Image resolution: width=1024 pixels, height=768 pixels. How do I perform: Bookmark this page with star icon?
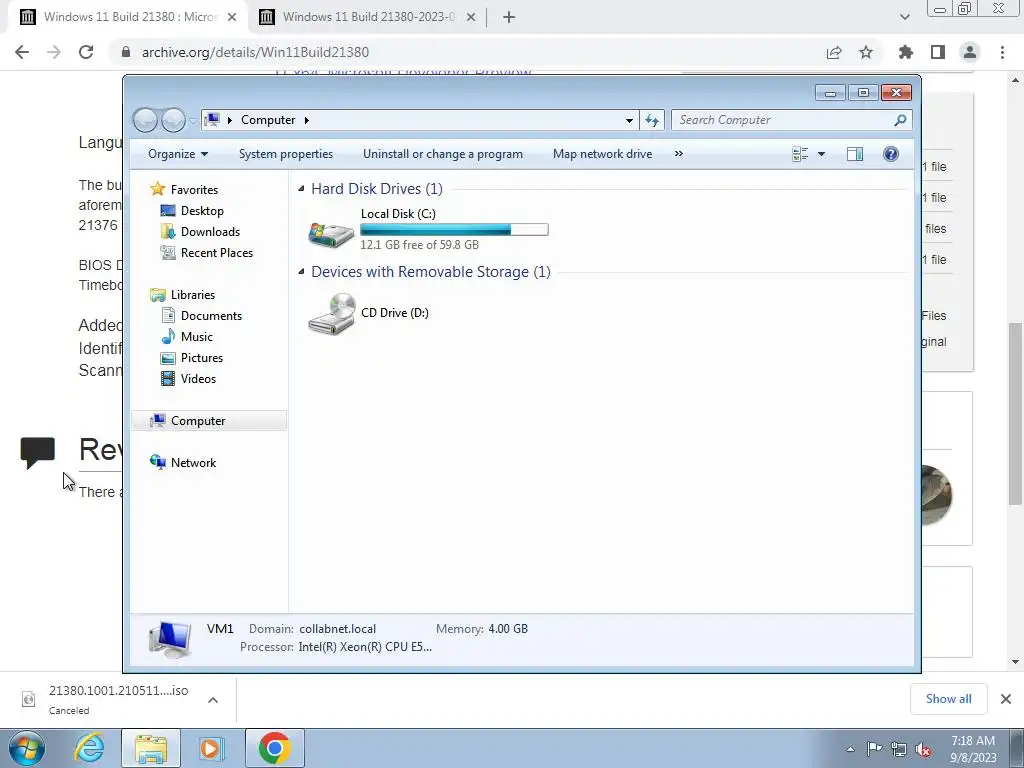[866, 52]
